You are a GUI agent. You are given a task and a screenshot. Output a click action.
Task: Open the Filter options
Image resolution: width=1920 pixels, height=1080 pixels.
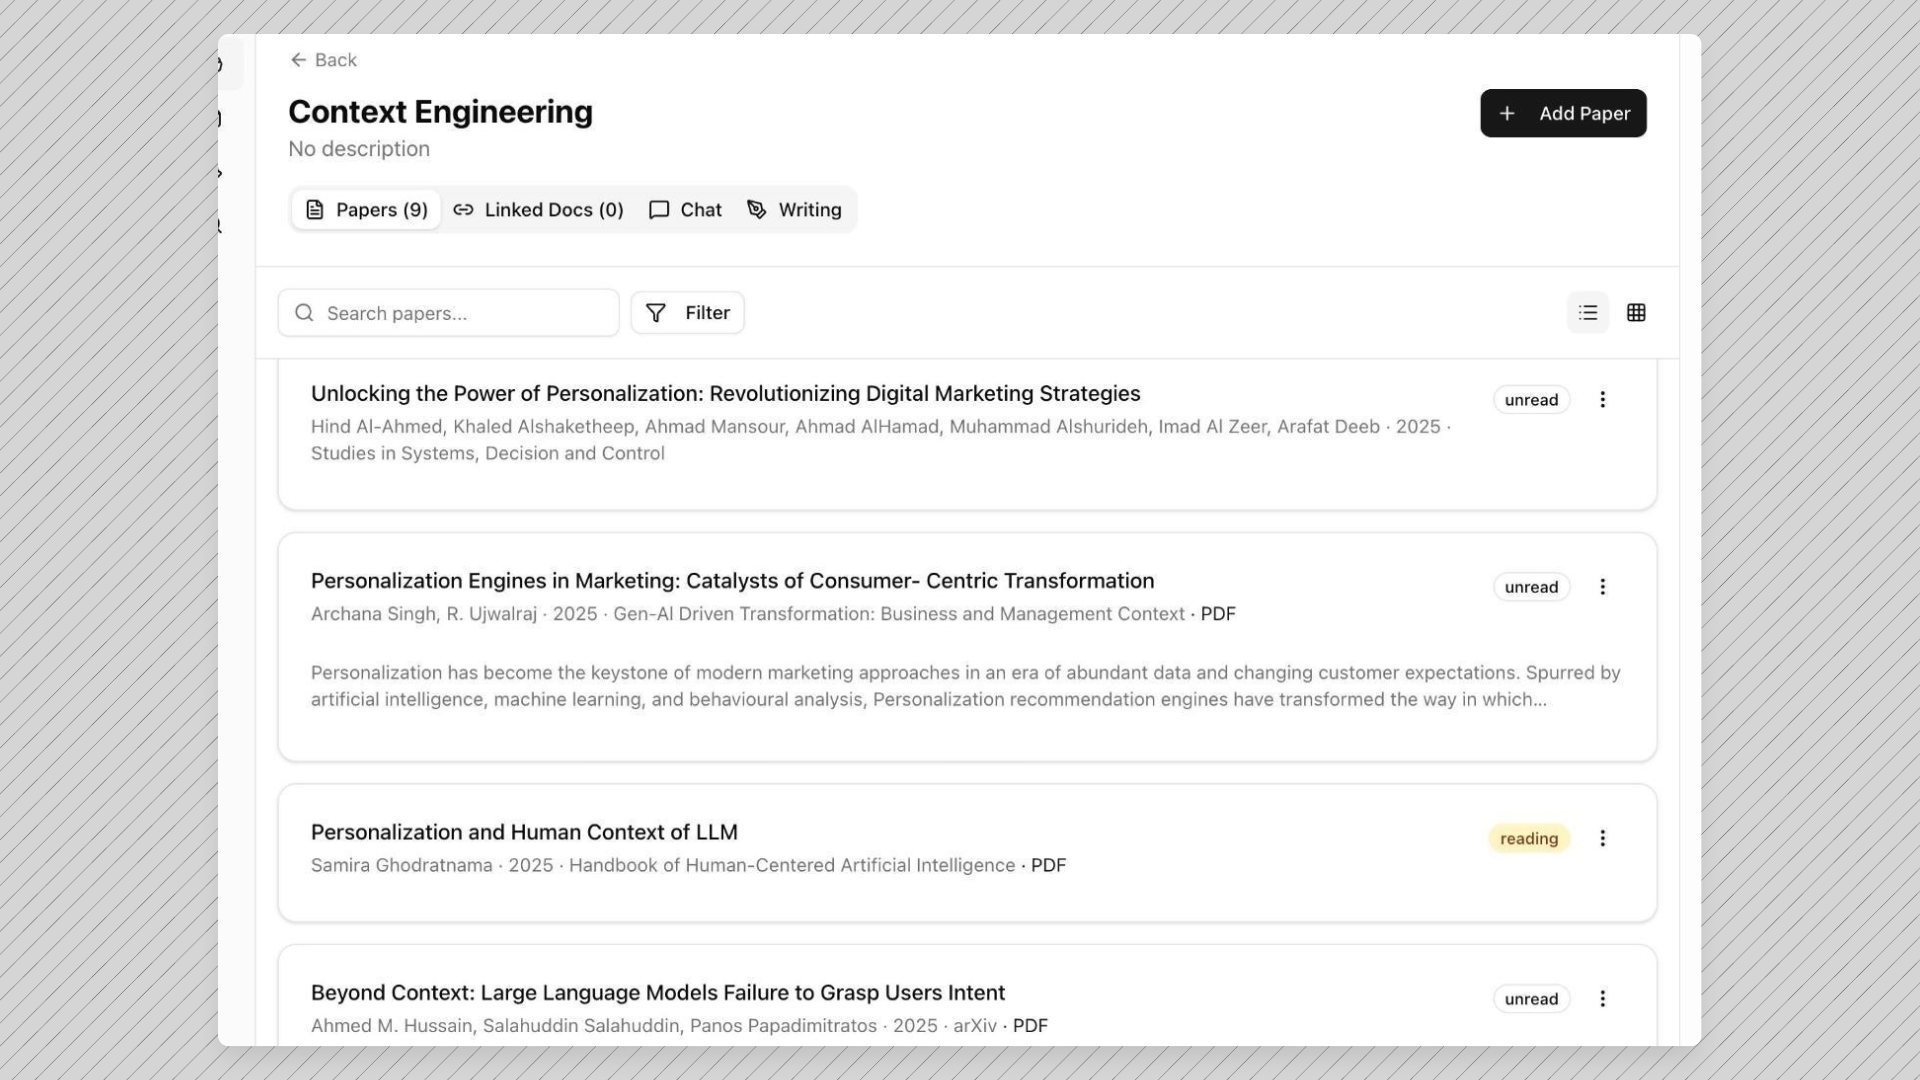point(687,312)
